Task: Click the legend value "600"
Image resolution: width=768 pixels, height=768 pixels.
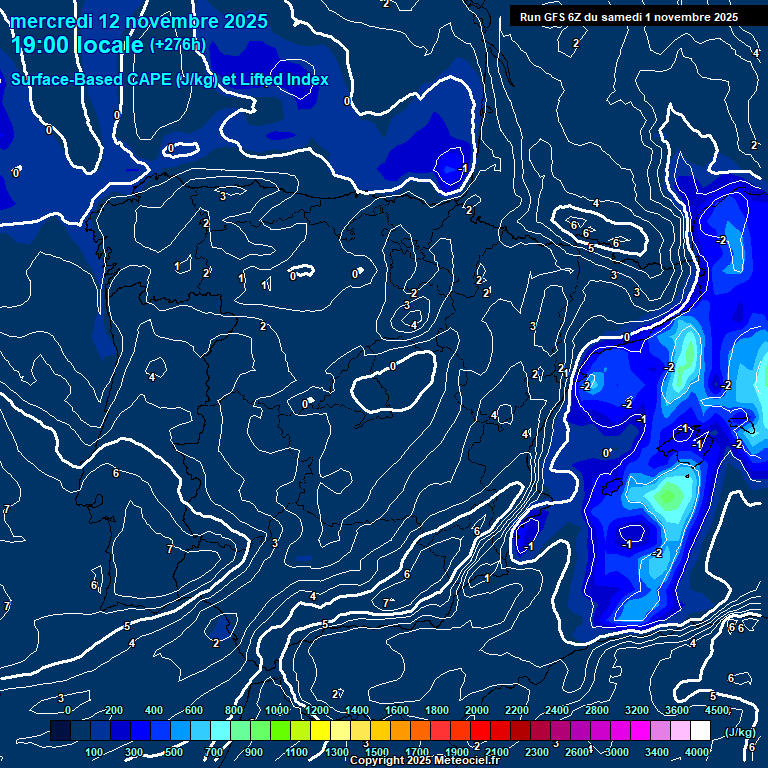Action: click(194, 710)
